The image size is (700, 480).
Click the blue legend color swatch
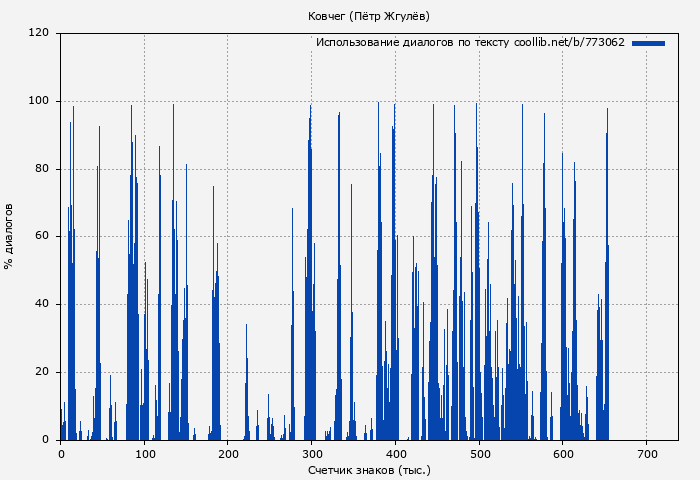coord(648,43)
